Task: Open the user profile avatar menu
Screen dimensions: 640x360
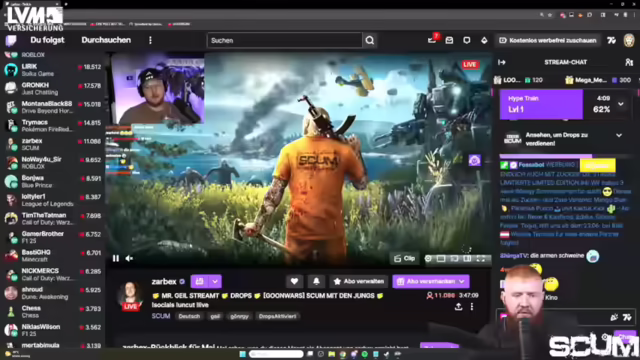Action: [629, 40]
